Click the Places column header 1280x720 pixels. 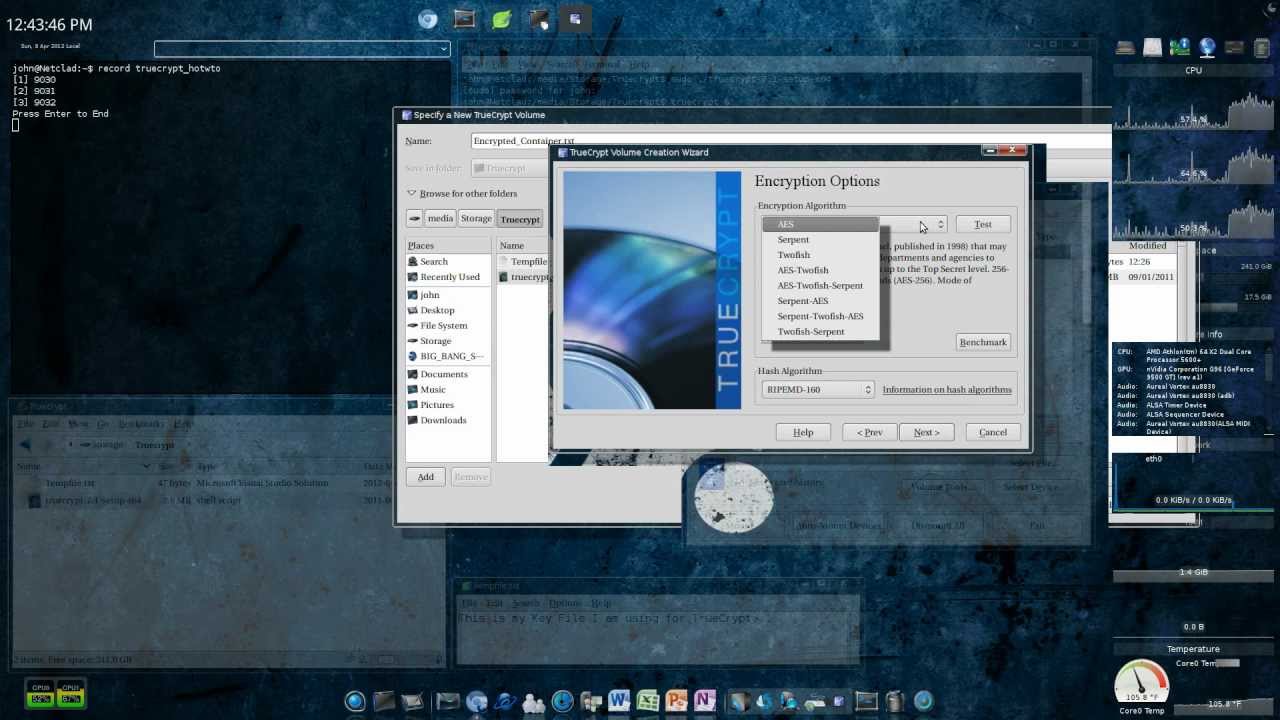coord(448,245)
